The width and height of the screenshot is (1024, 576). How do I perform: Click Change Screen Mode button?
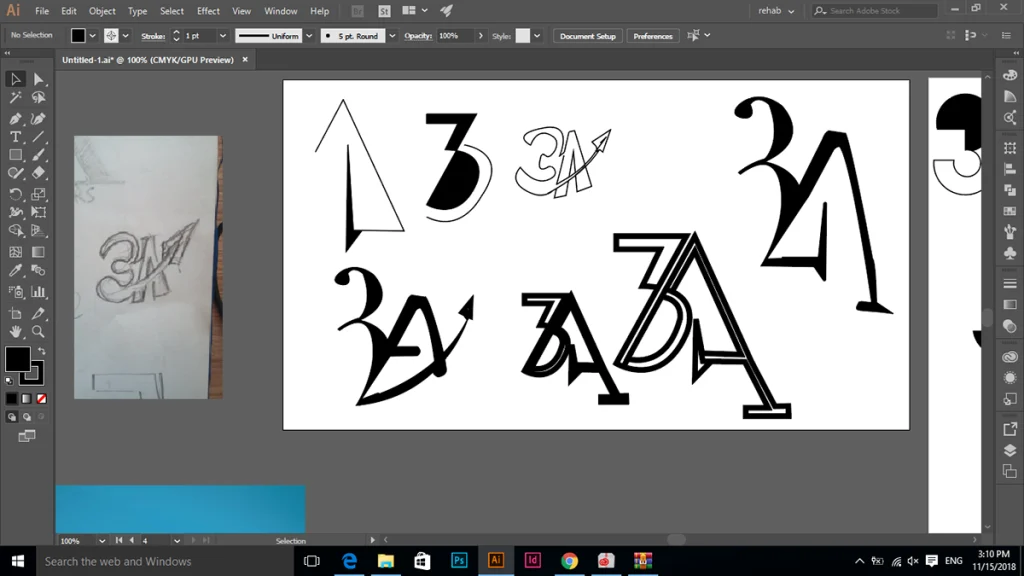(27, 436)
